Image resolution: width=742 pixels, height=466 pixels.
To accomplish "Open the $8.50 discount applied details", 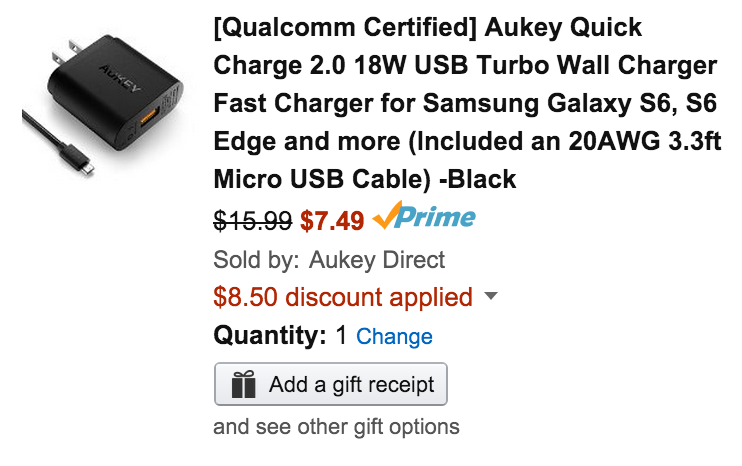I will pos(343,297).
